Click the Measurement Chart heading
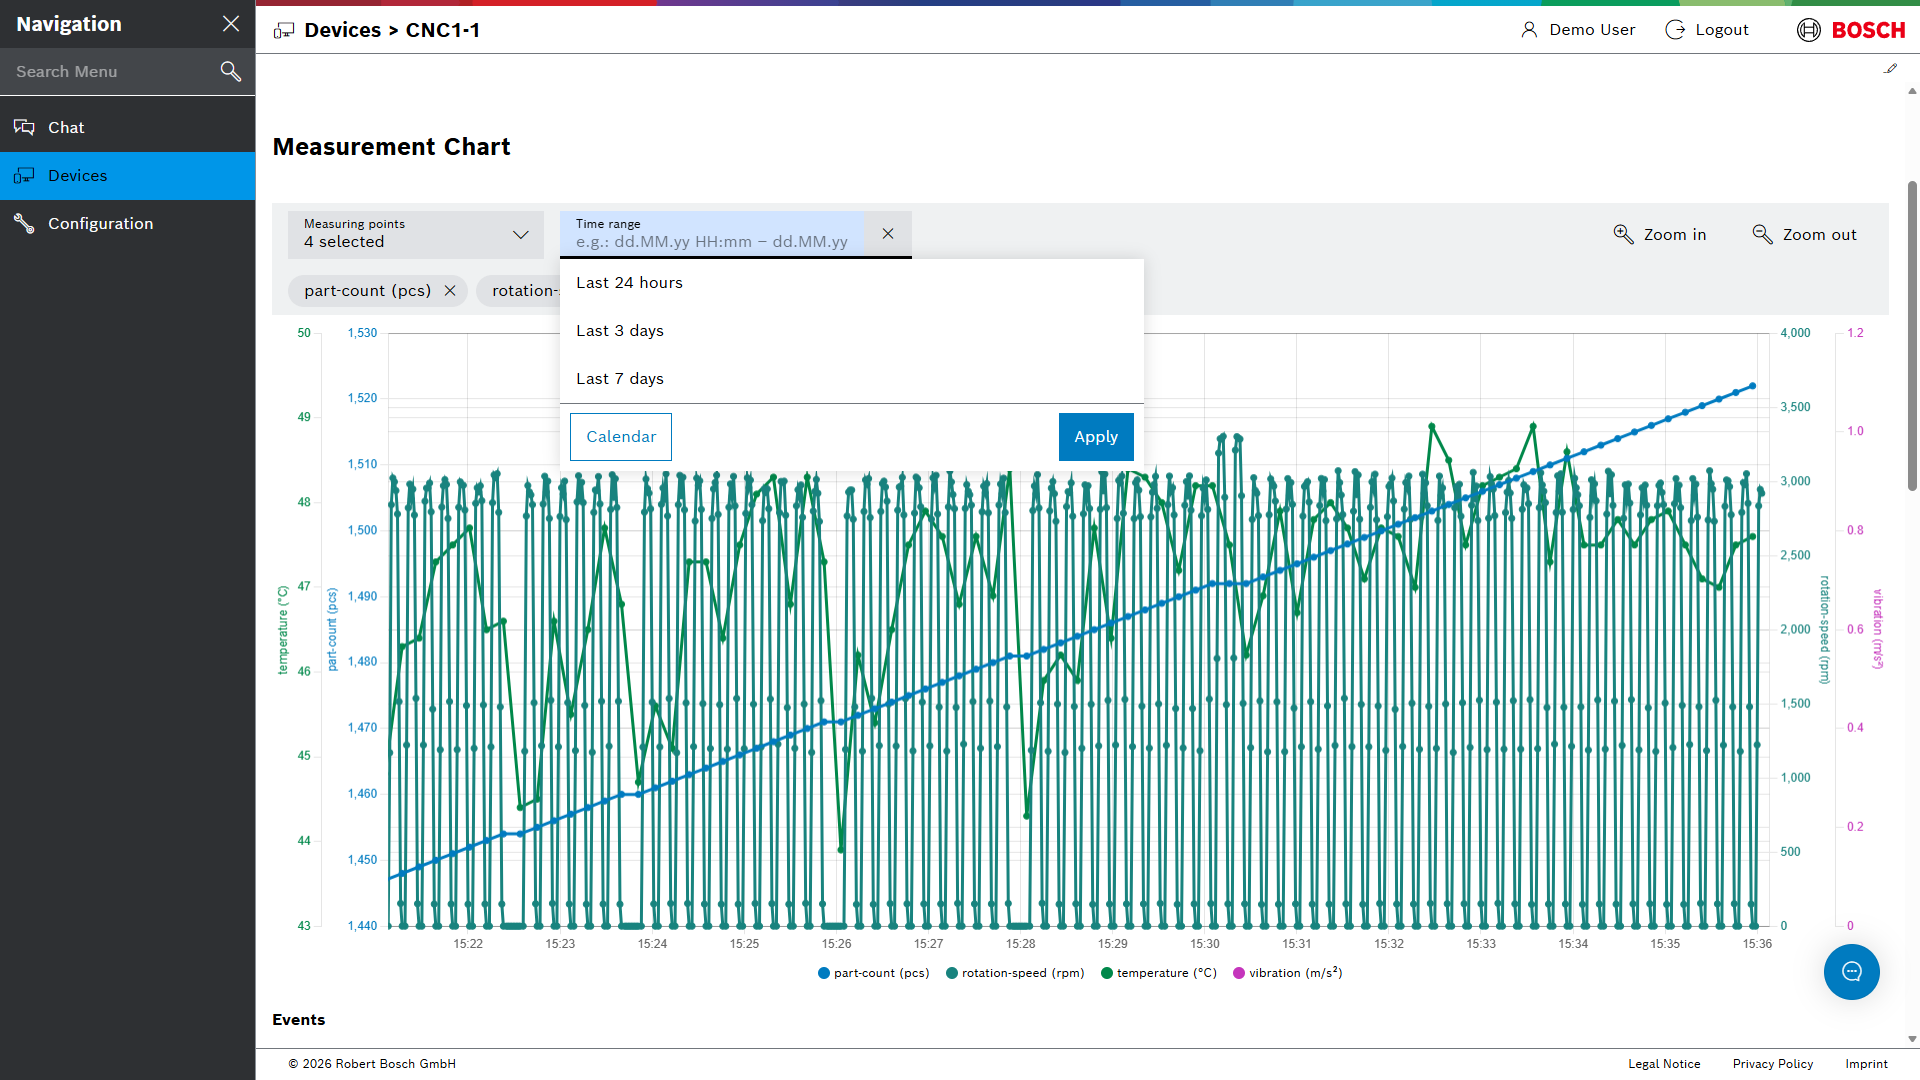The height and width of the screenshot is (1080, 1920). 391,147
